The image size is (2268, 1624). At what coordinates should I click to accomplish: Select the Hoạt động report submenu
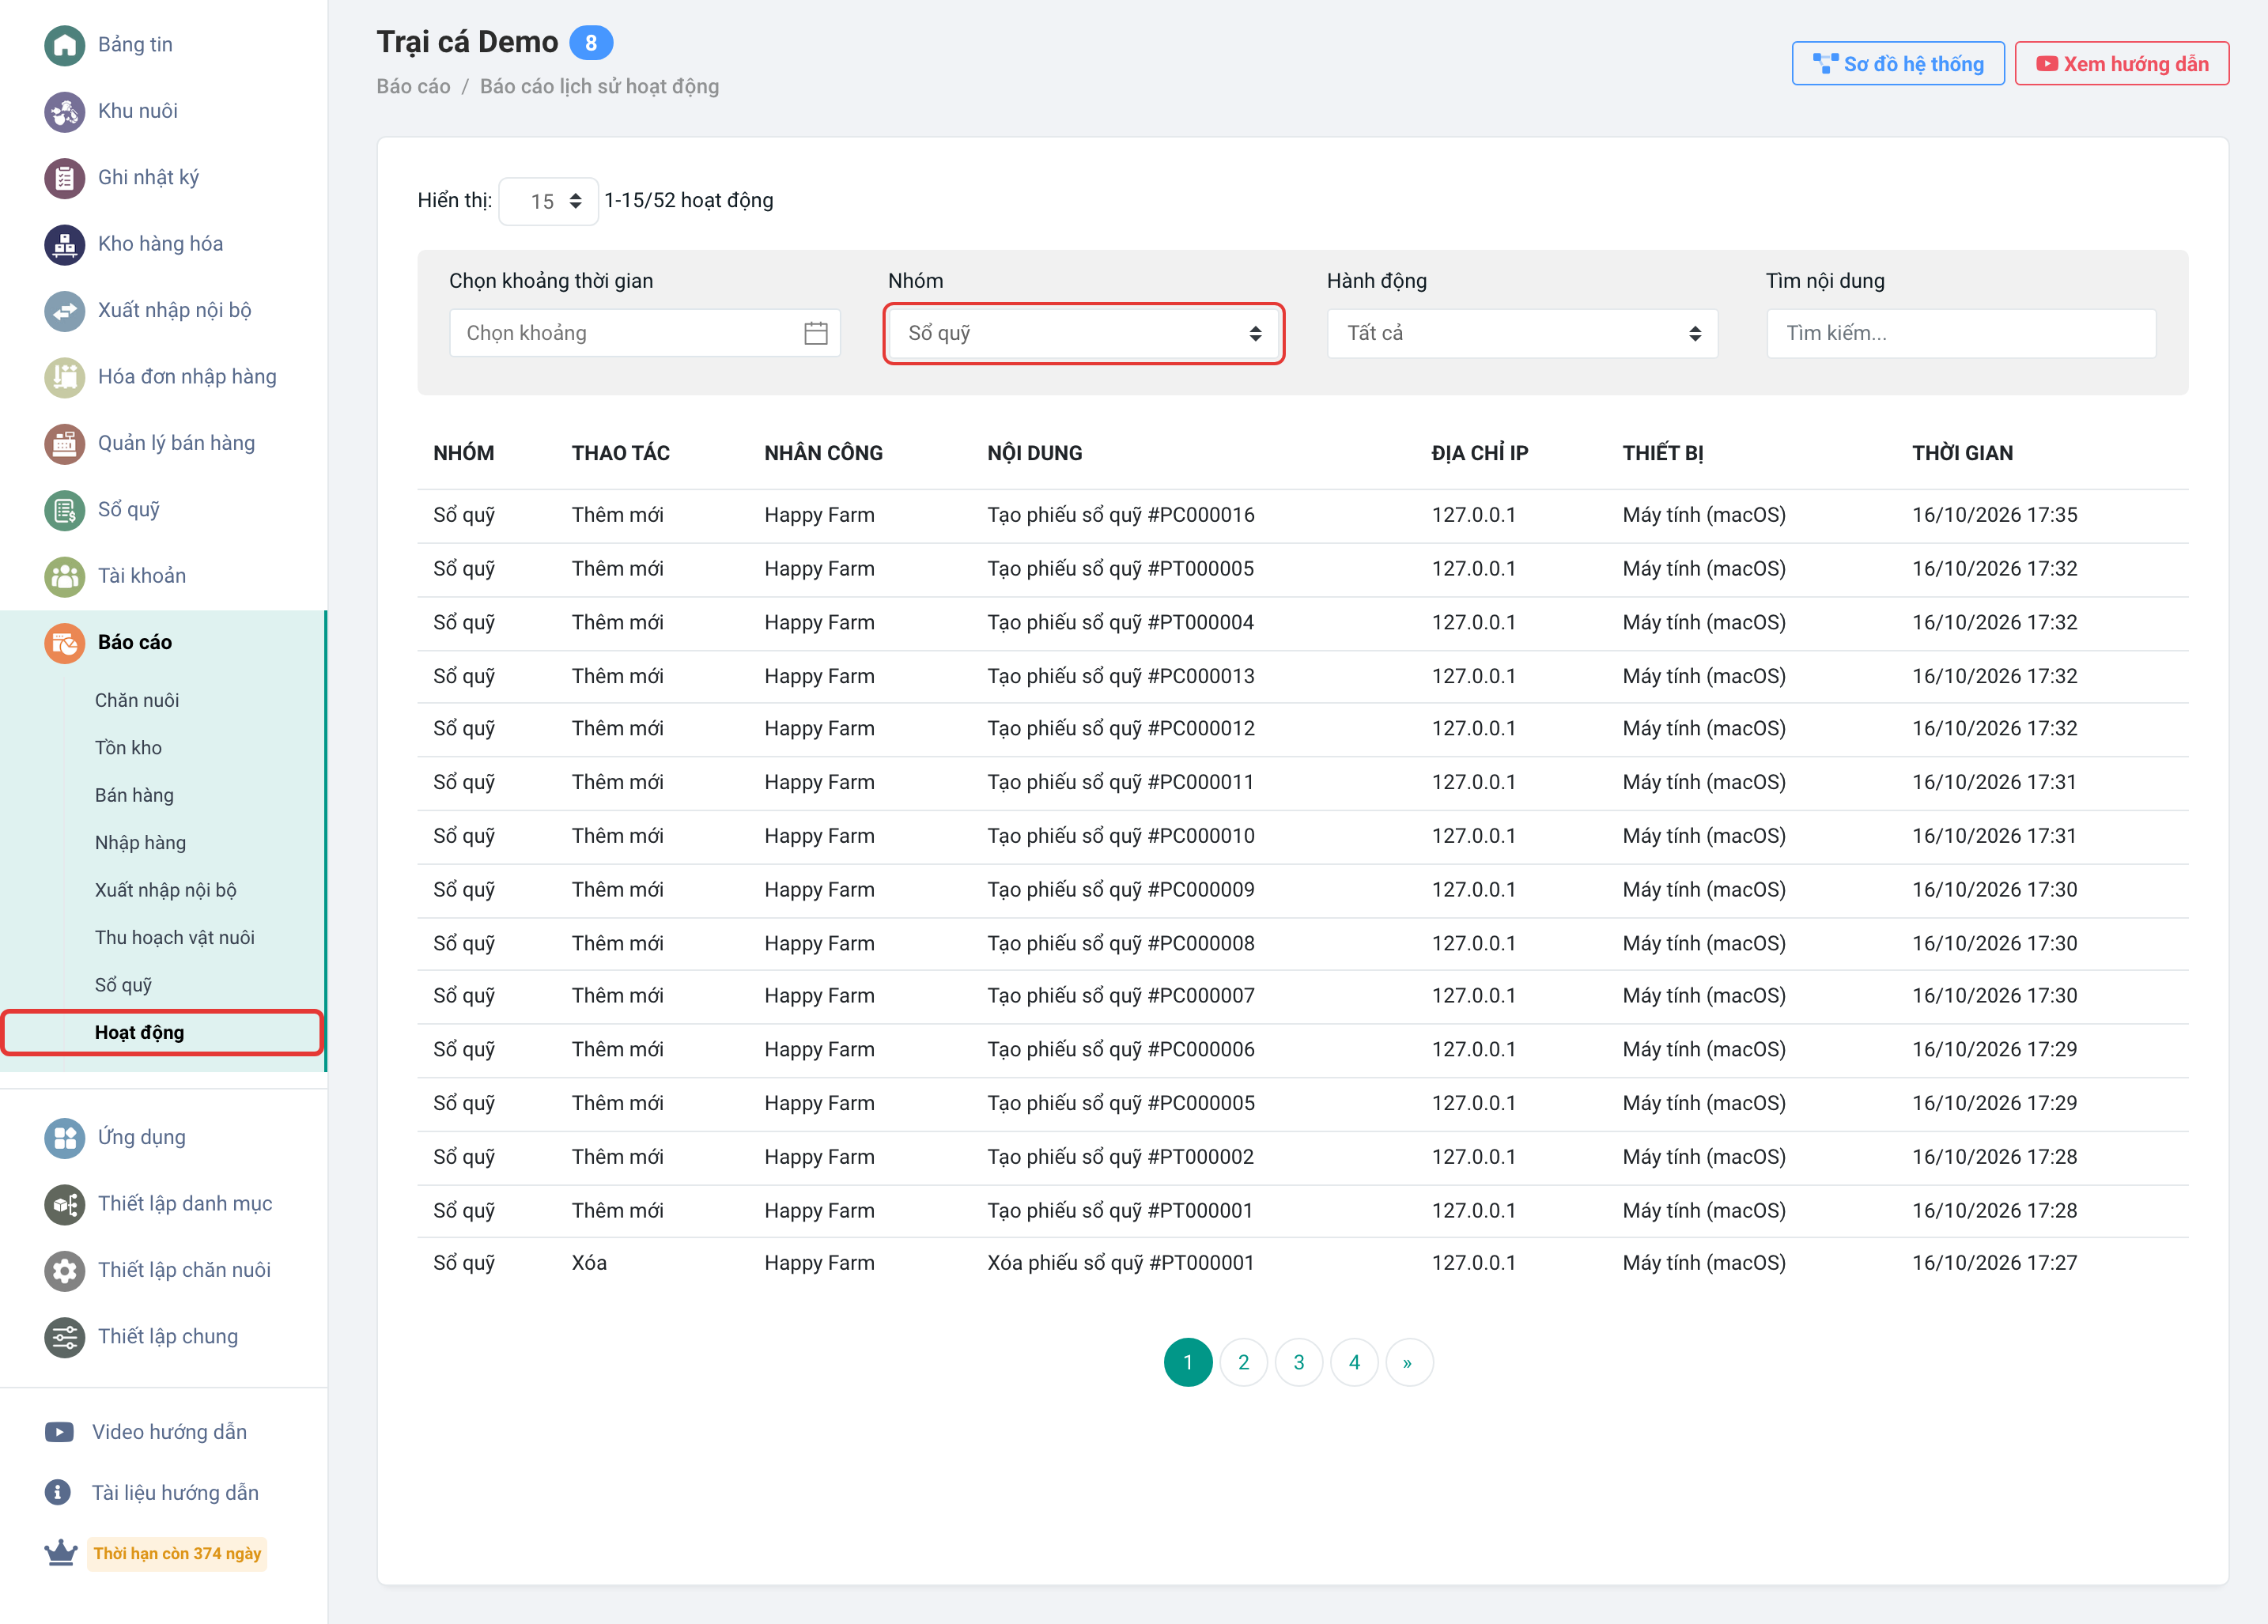coord(139,1033)
